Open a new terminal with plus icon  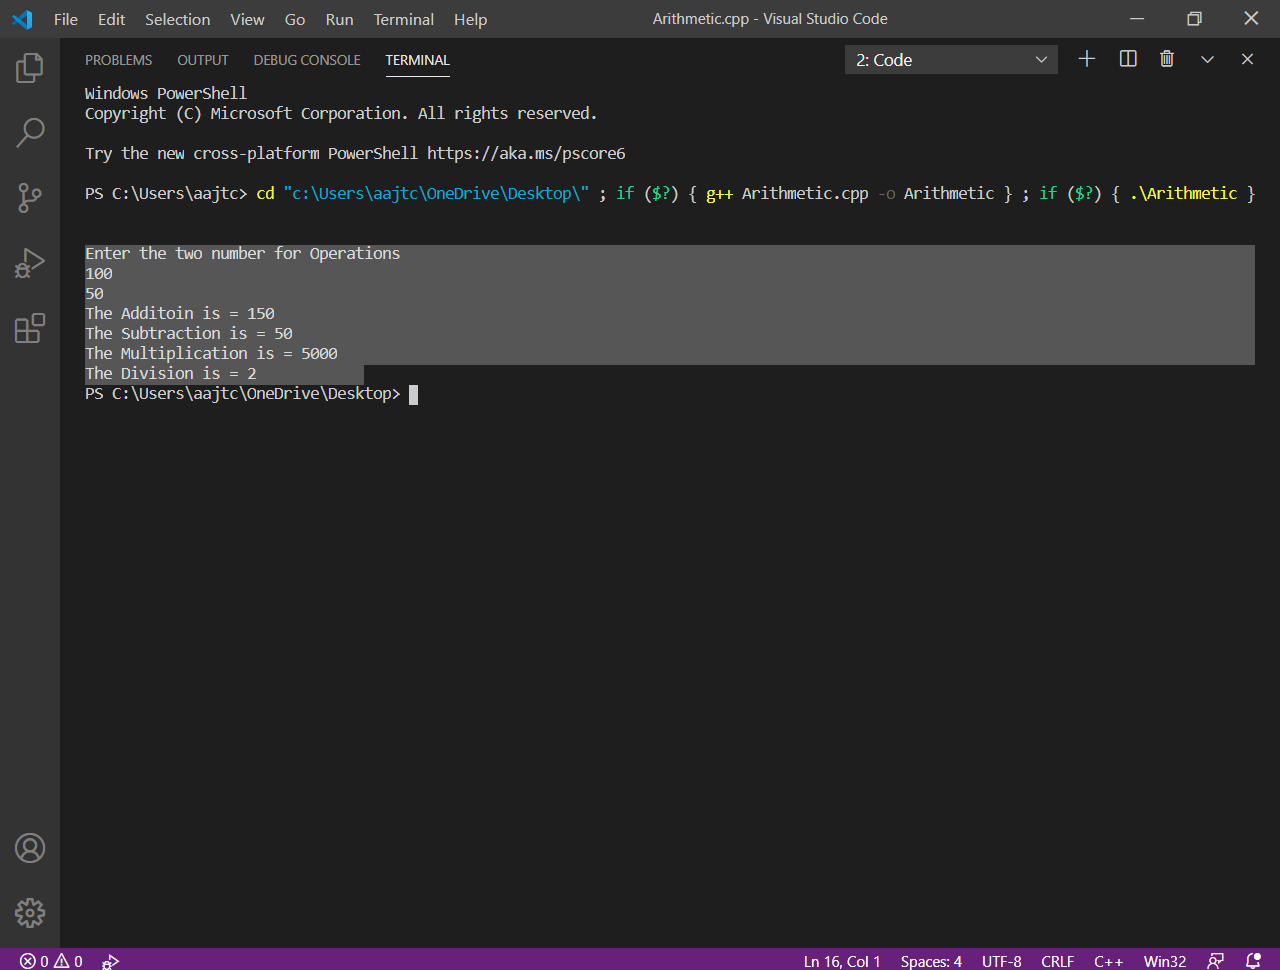[1086, 59]
